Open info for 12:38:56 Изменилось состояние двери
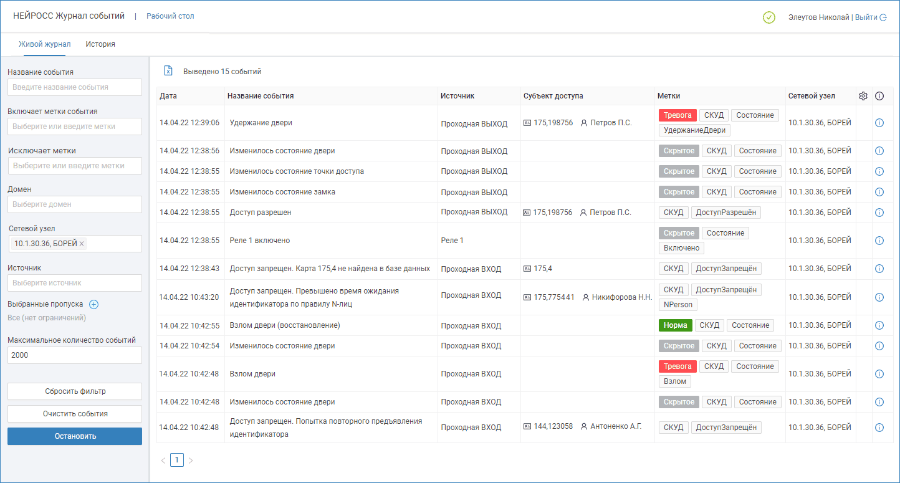 (879, 151)
